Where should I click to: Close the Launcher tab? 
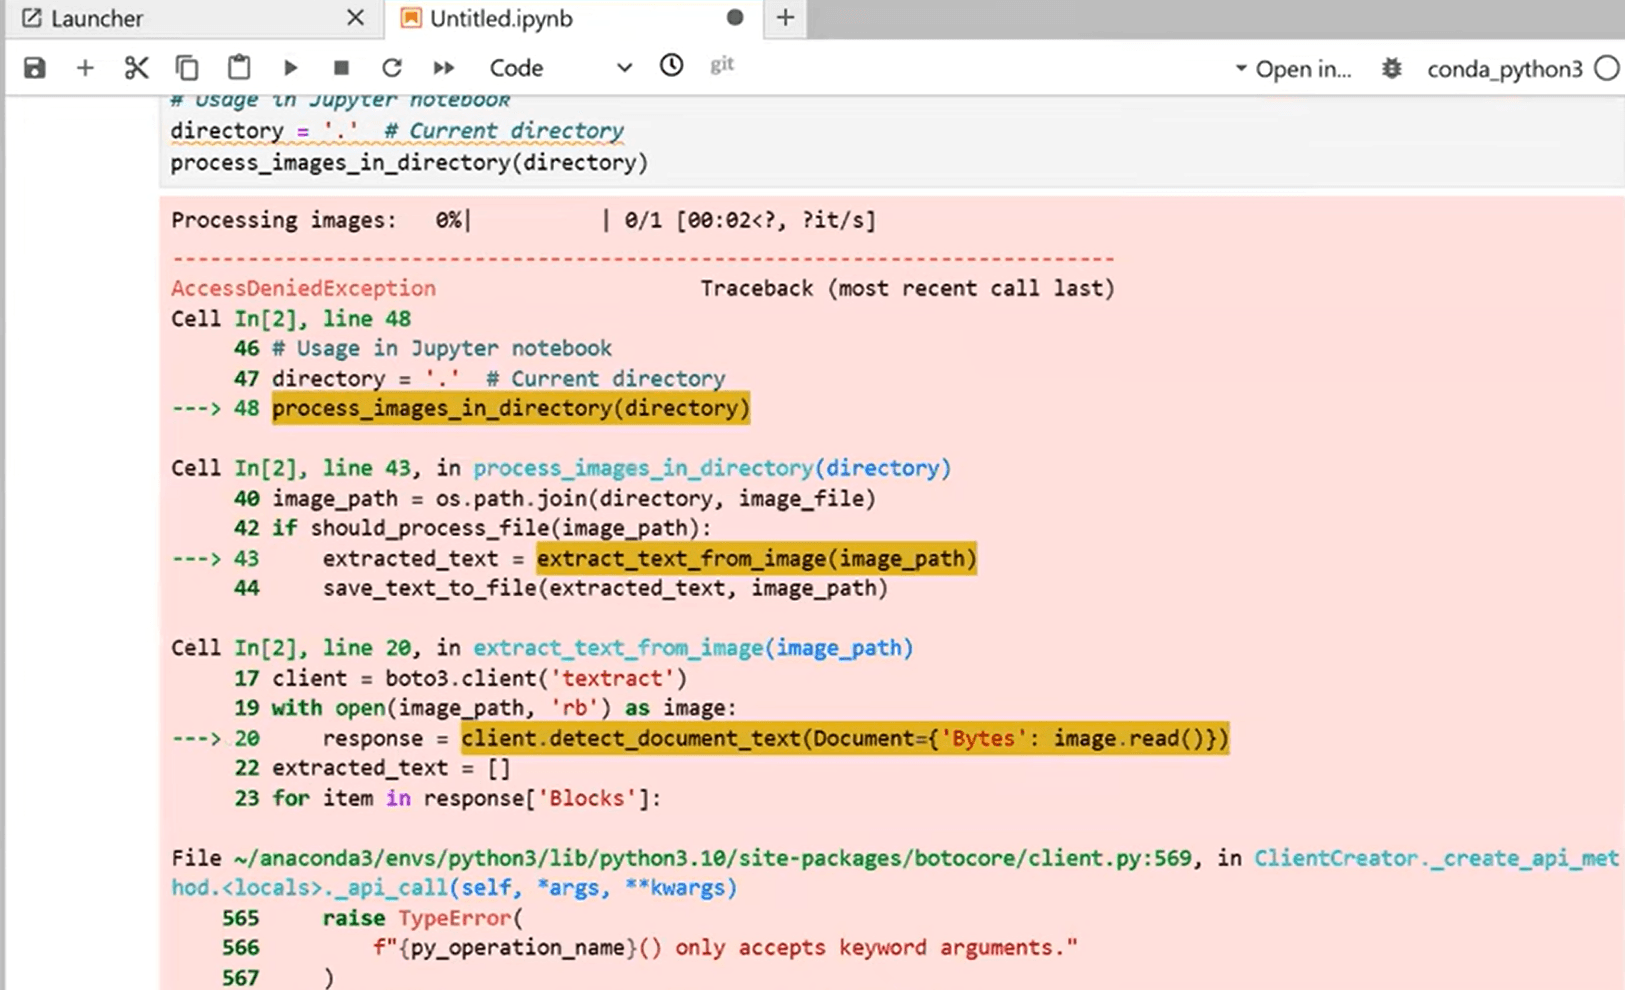356,18
